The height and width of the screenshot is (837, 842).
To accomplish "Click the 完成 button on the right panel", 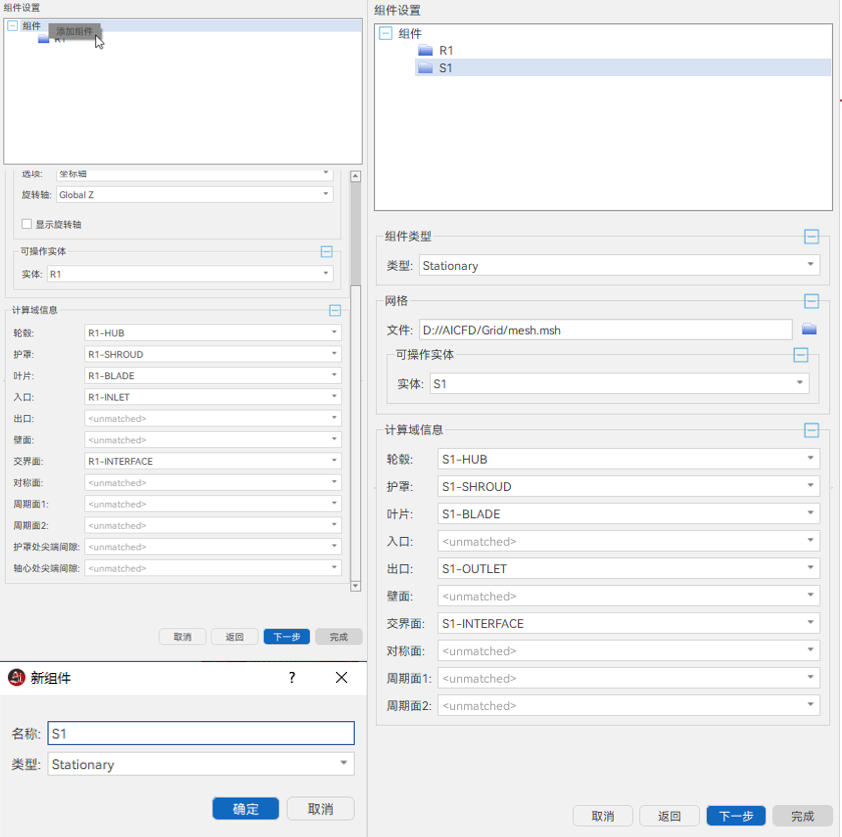I will [x=801, y=815].
